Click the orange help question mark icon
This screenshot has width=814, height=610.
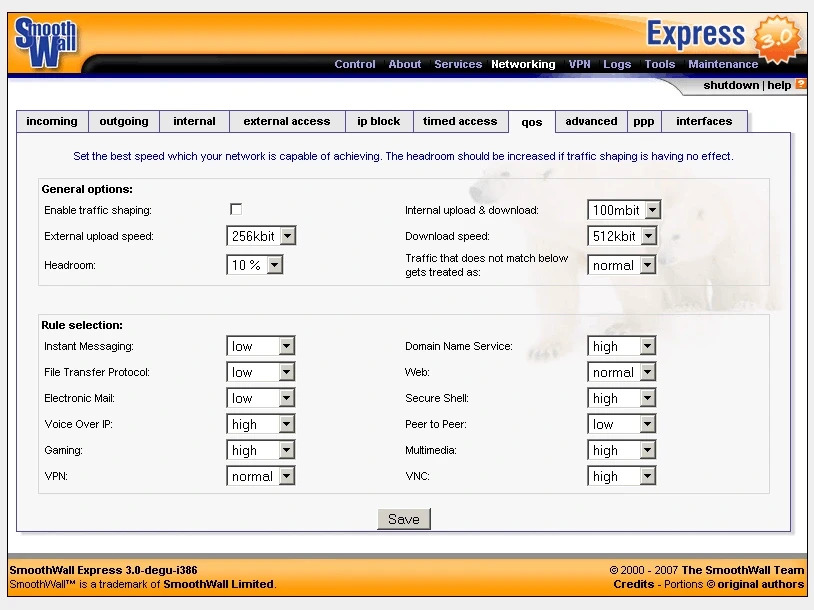(x=801, y=84)
